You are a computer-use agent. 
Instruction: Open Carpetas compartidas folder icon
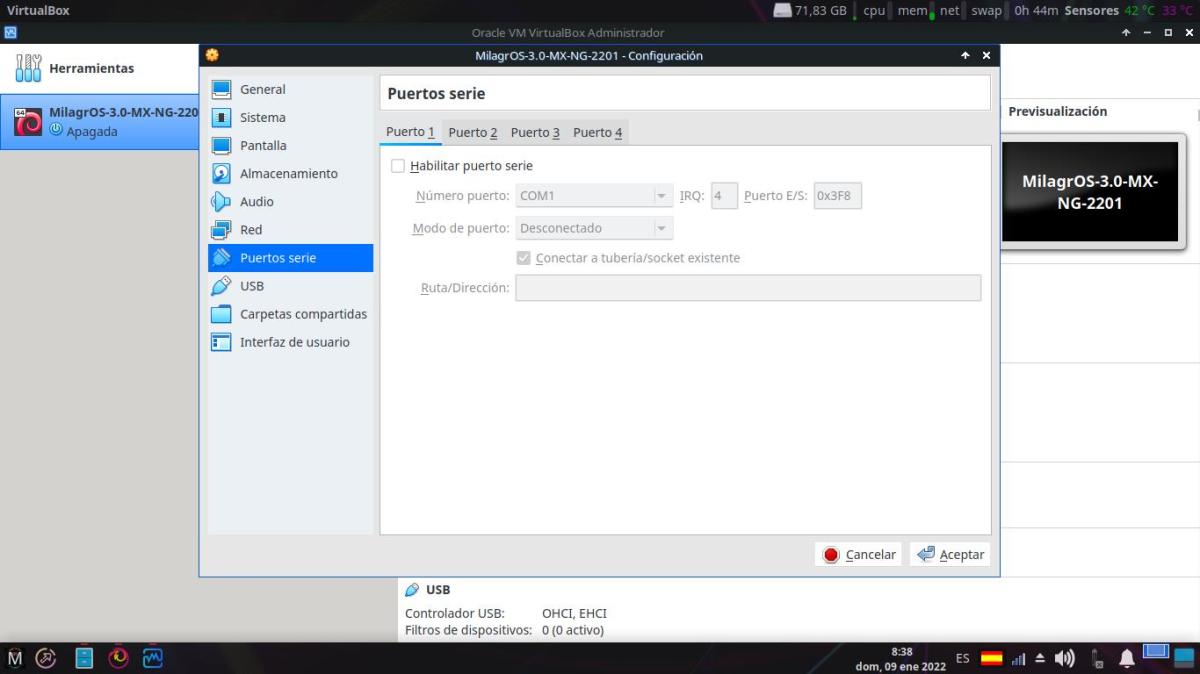point(221,314)
